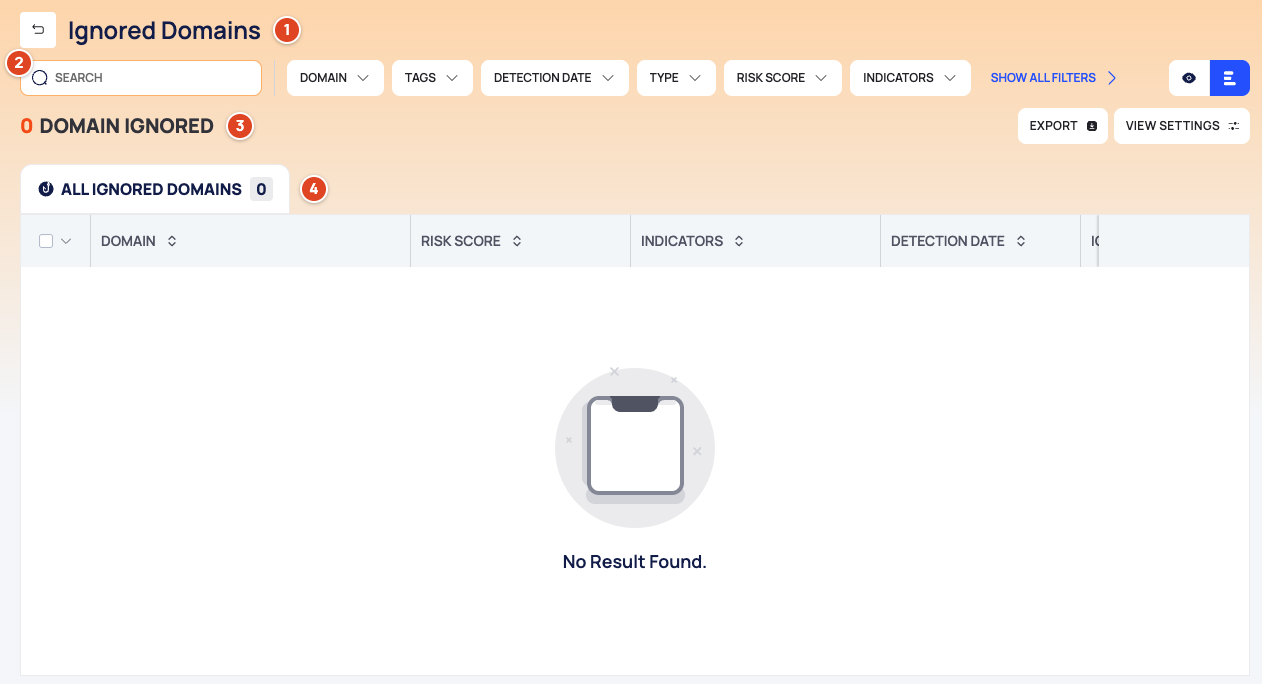1262x684 pixels.
Task: Open the Domain filter dropdown
Action: point(335,78)
